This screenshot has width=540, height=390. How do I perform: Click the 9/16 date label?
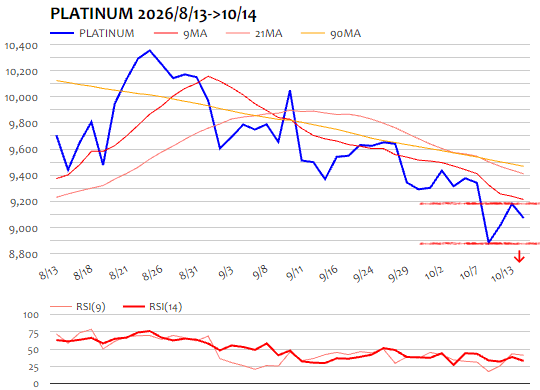(329, 274)
